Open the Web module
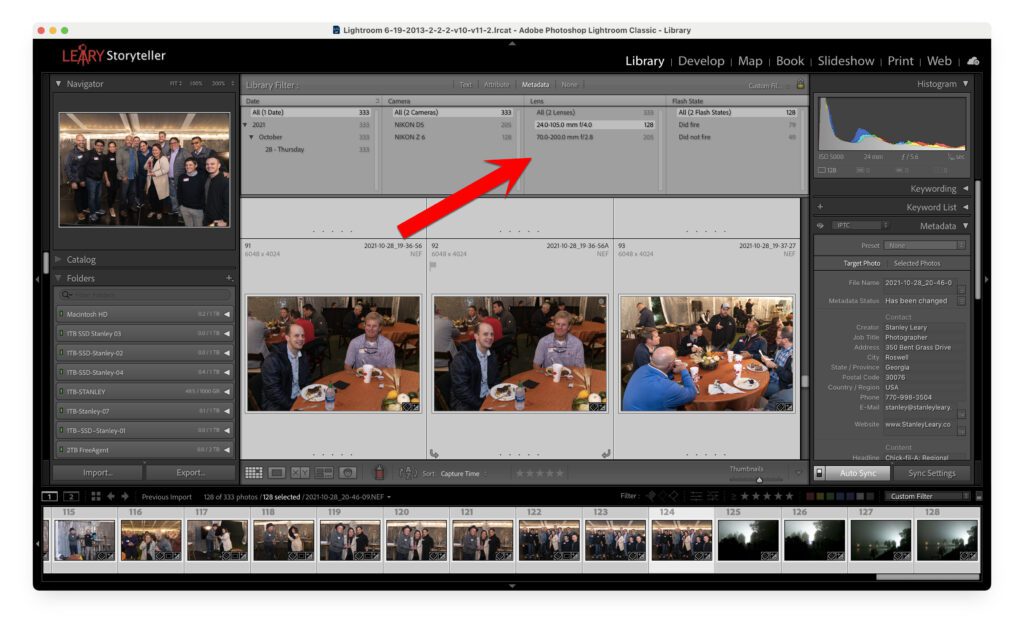The image size is (1024, 634). coord(939,61)
